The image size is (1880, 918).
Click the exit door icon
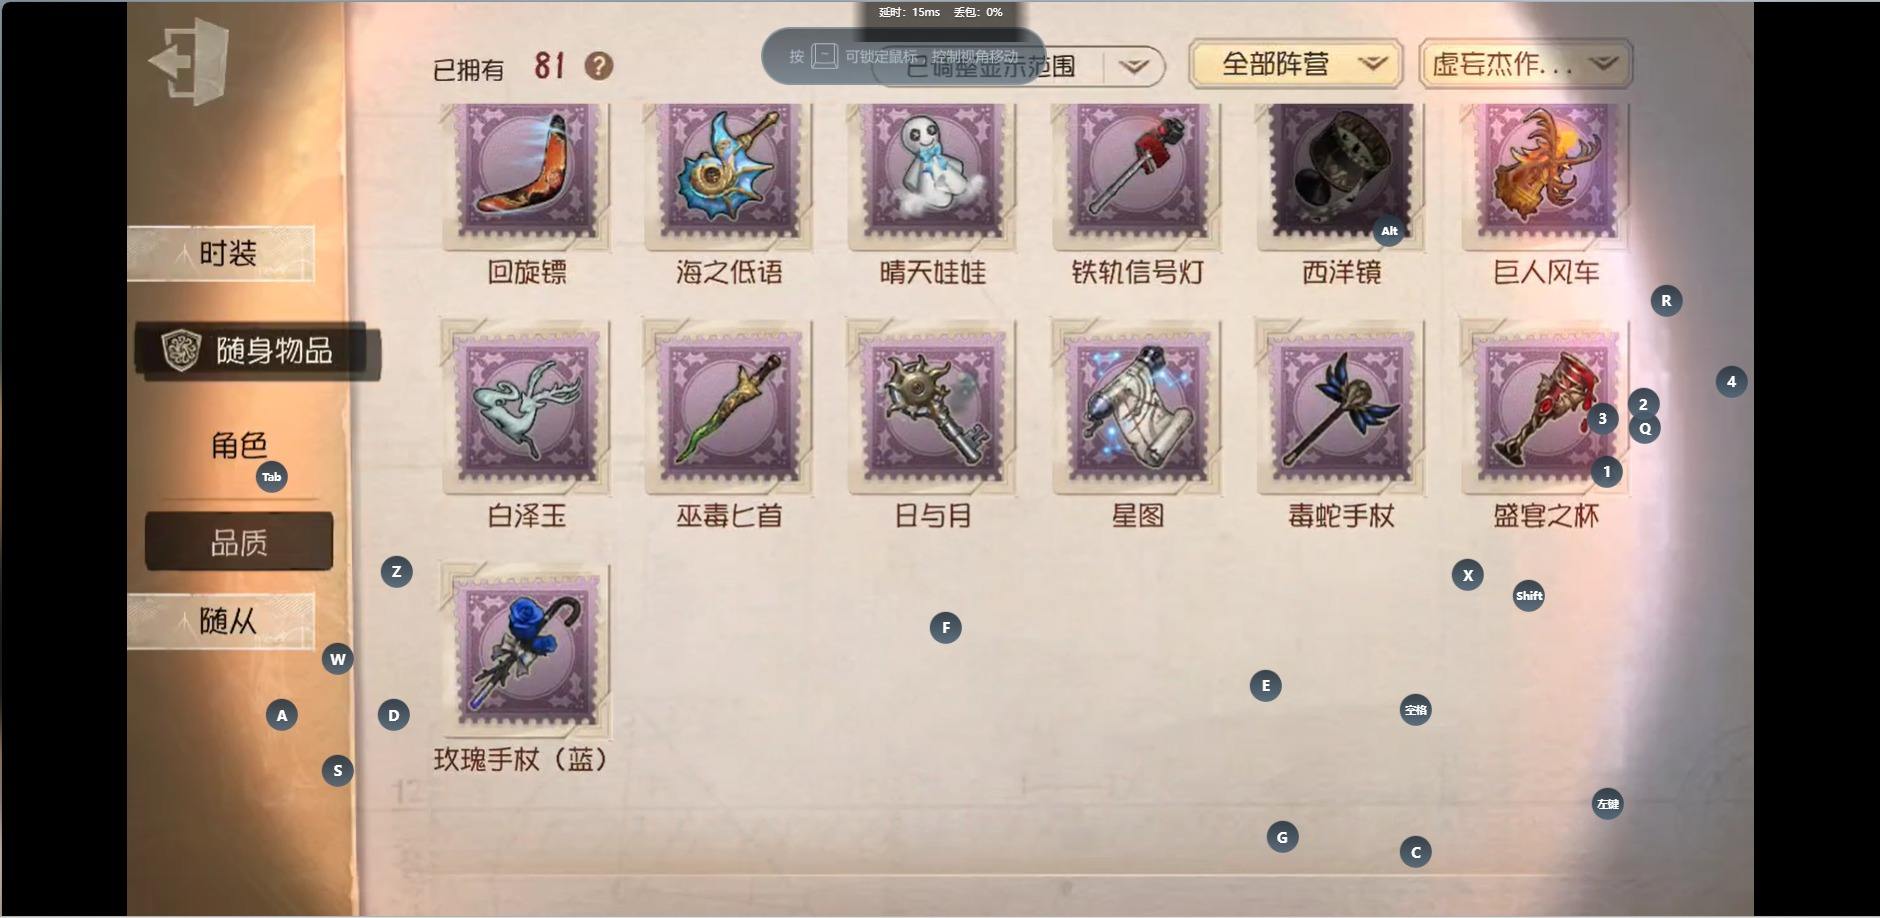[x=189, y=62]
